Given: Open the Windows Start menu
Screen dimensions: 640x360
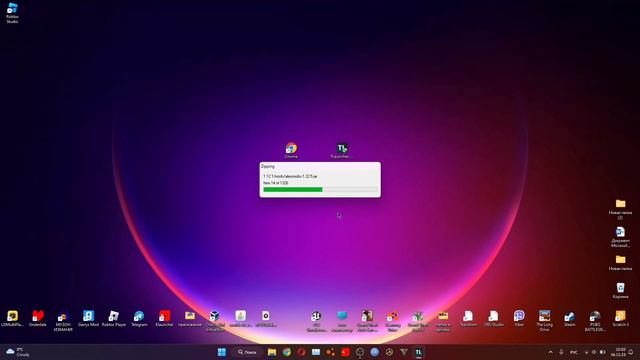Looking at the screenshot, I should point(222,352).
